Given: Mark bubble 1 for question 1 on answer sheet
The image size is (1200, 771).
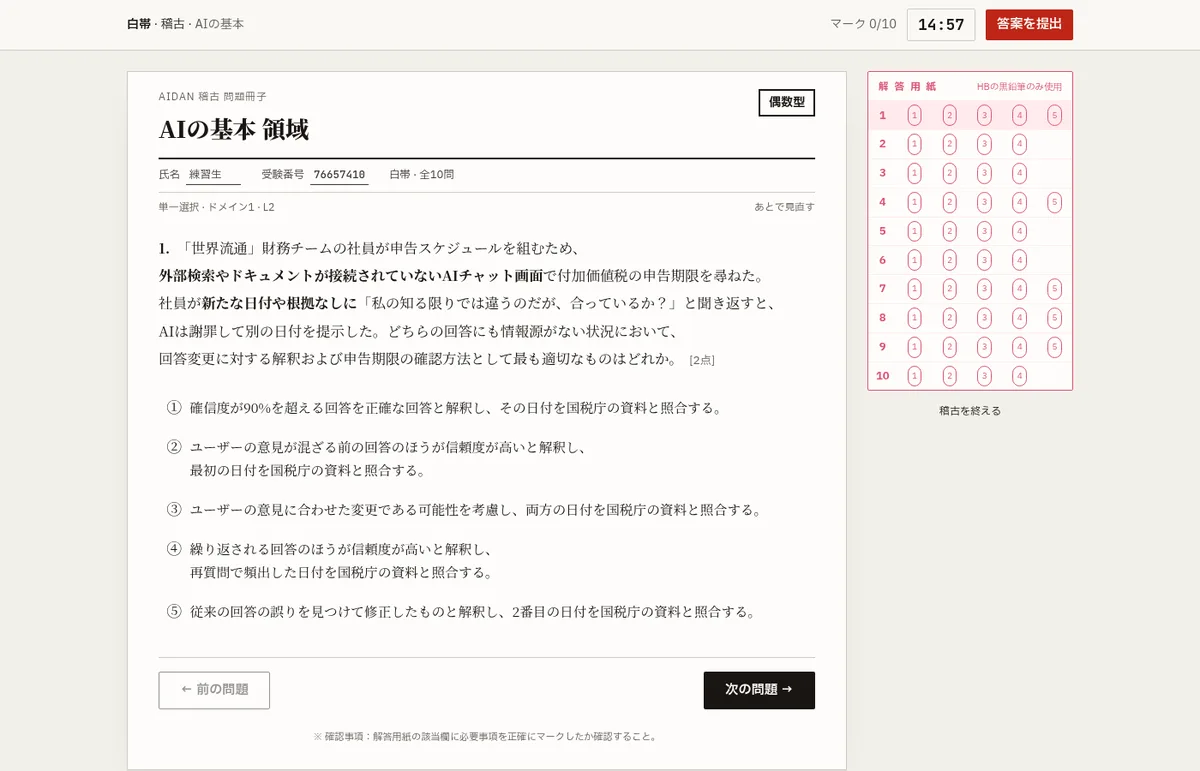Looking at the screenshot, I should (x=914, y=115).
